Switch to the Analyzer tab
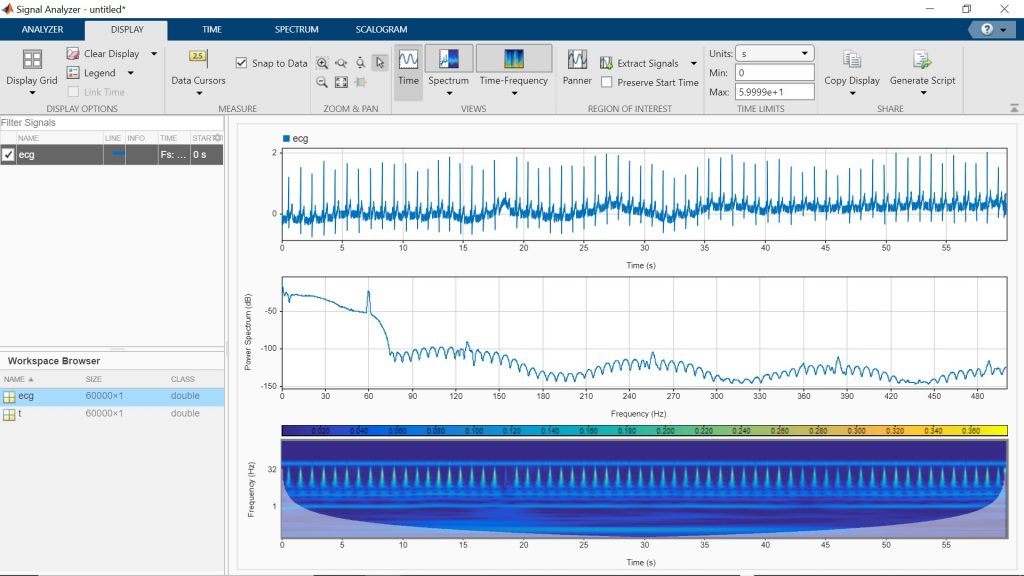The height and width of the screenshot is (576, 1024). point(42,30)
